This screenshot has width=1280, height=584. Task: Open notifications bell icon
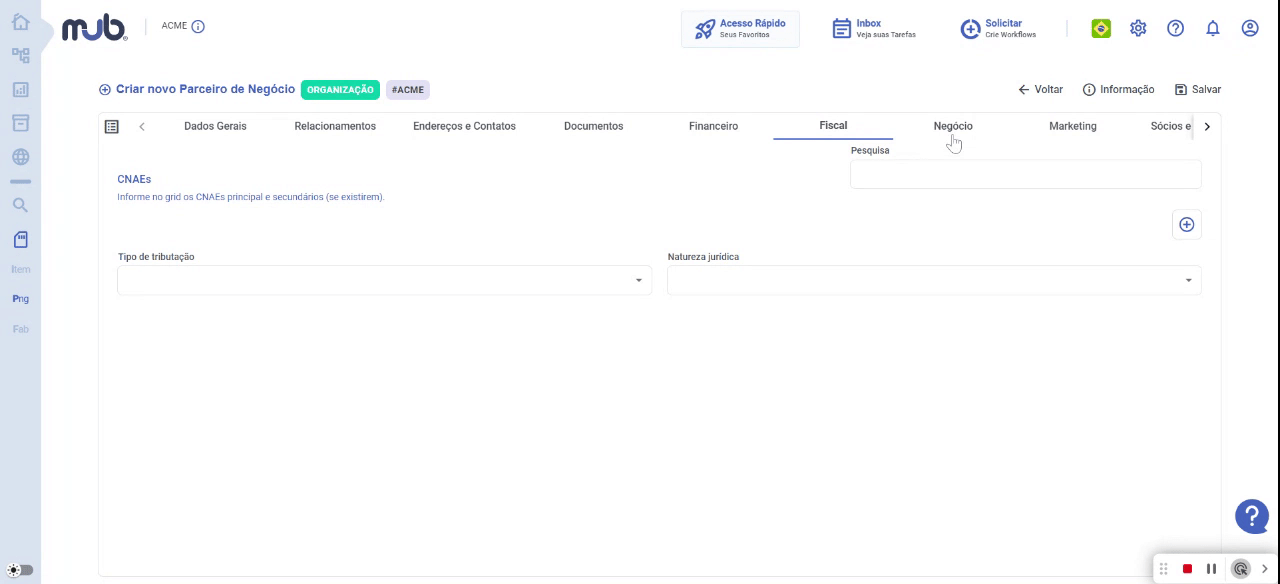pos(1213,28)
